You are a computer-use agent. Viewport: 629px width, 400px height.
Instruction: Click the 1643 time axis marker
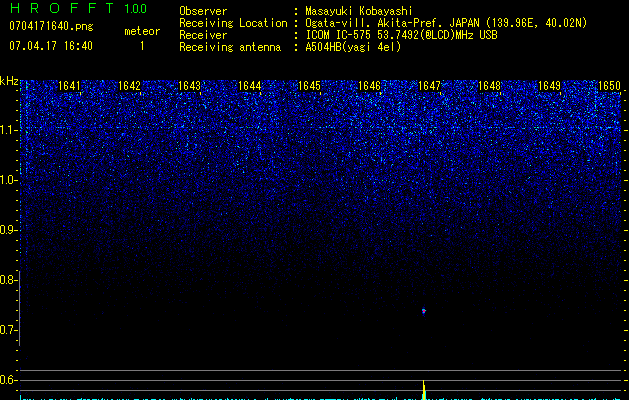click(x=189, y=86)
